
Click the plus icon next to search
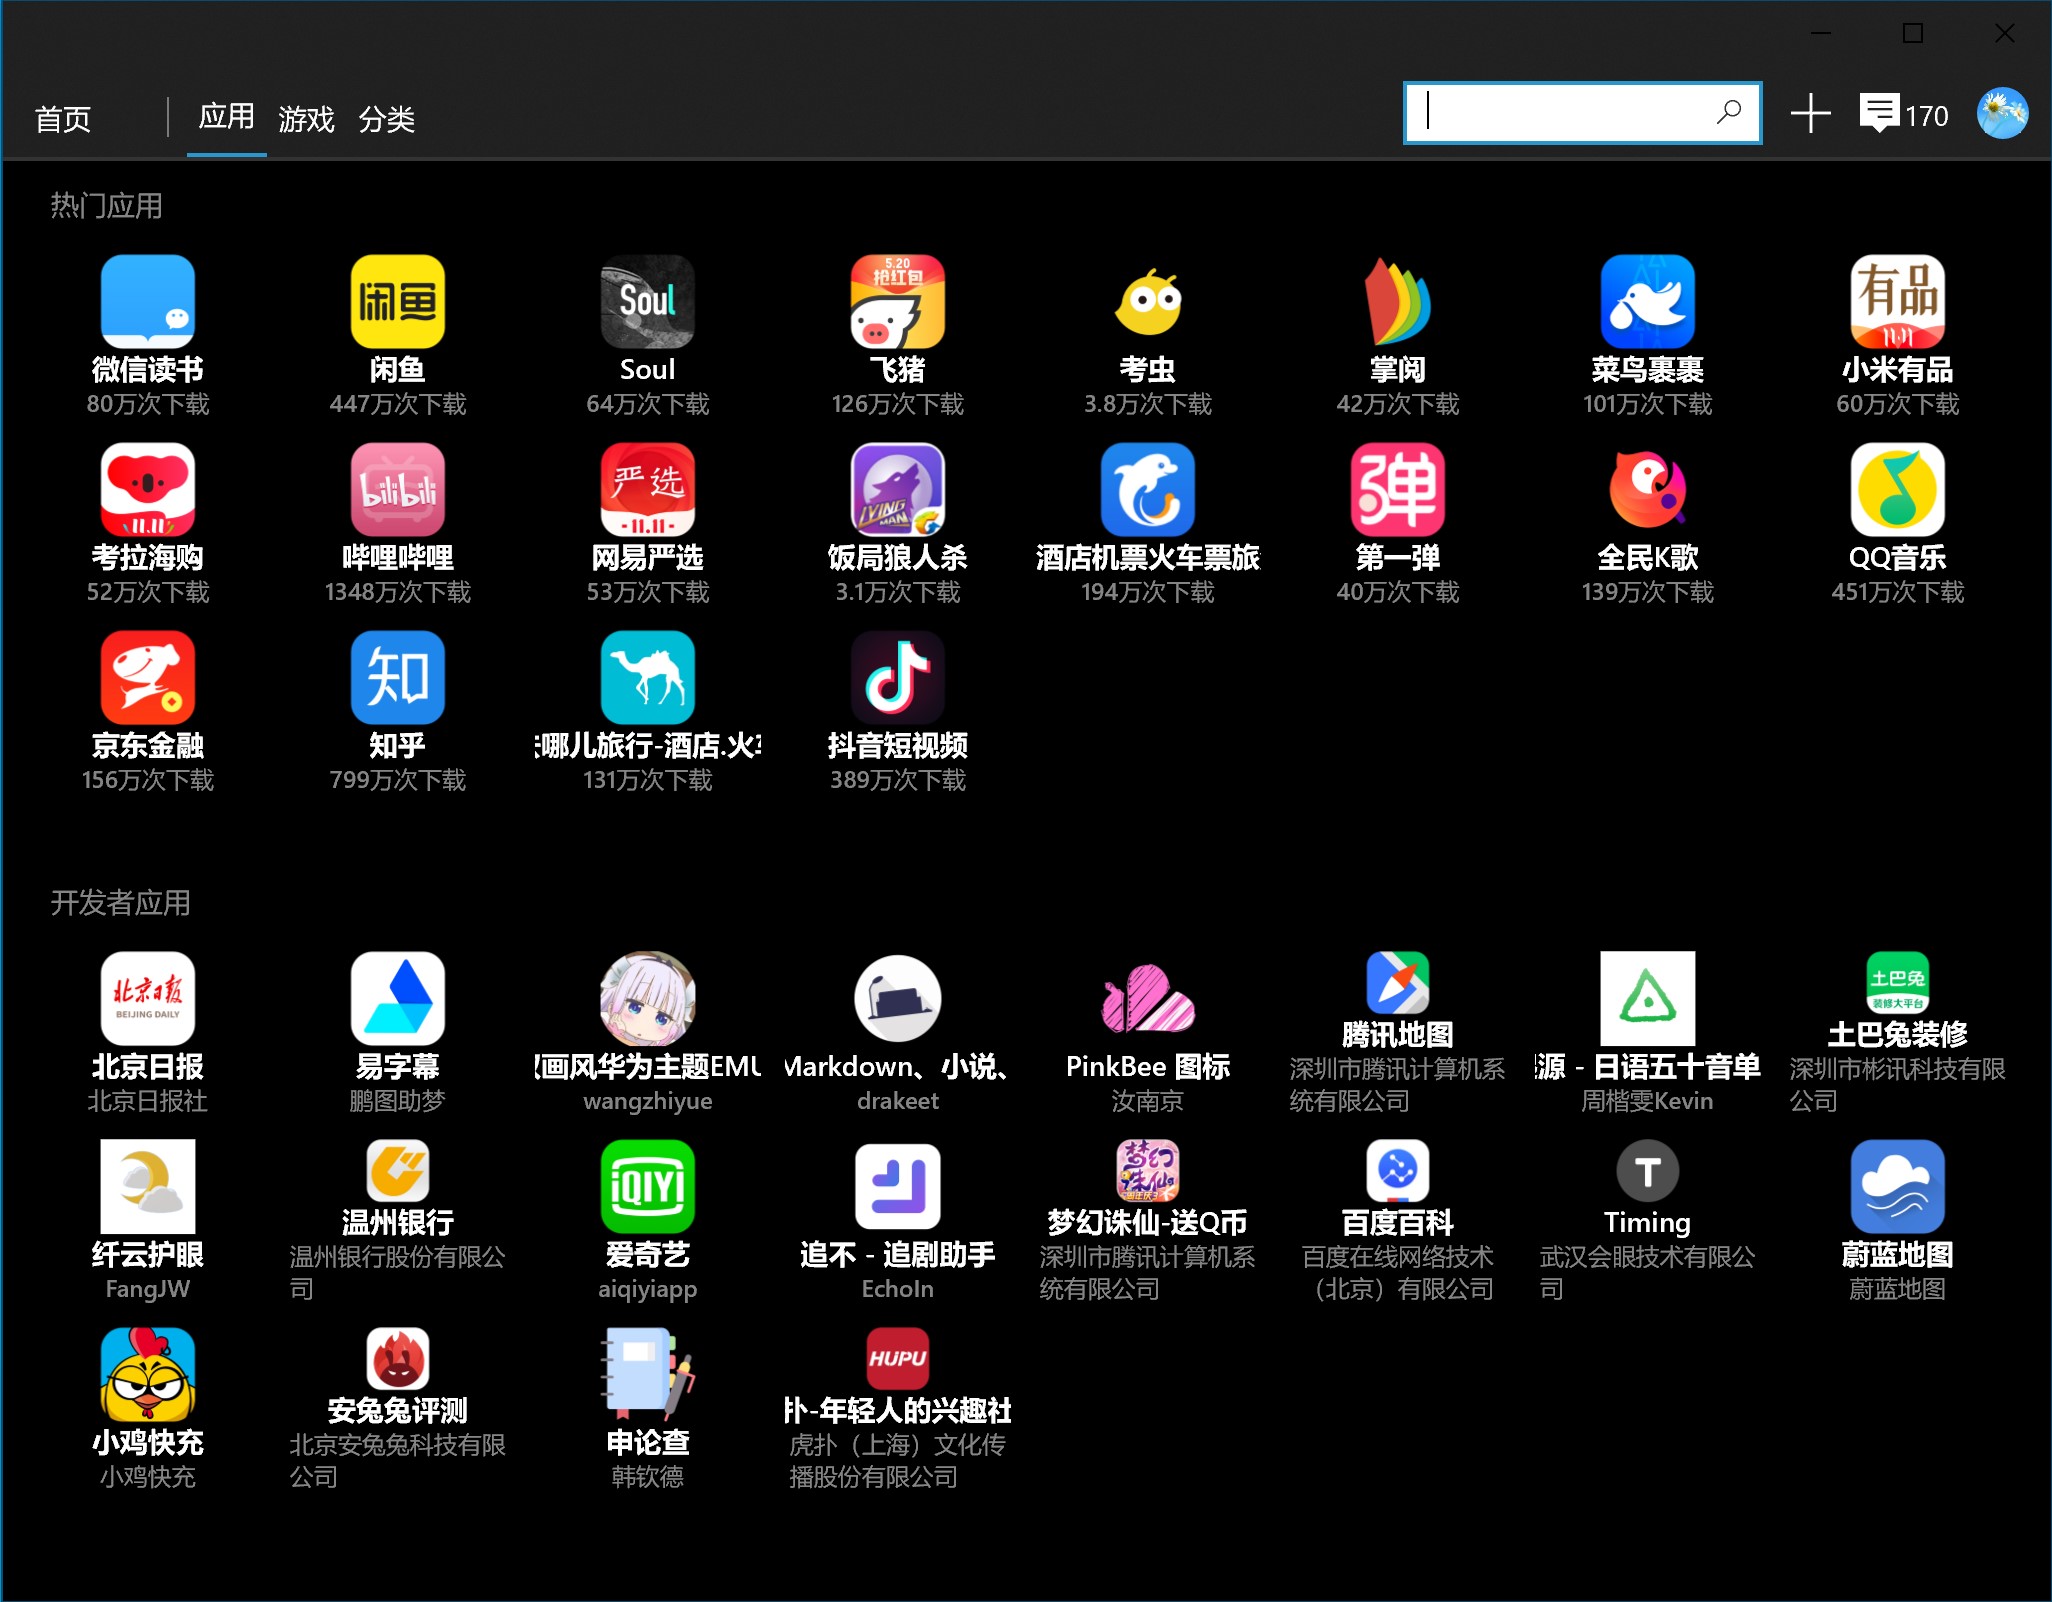click(x=1810, y=114)
